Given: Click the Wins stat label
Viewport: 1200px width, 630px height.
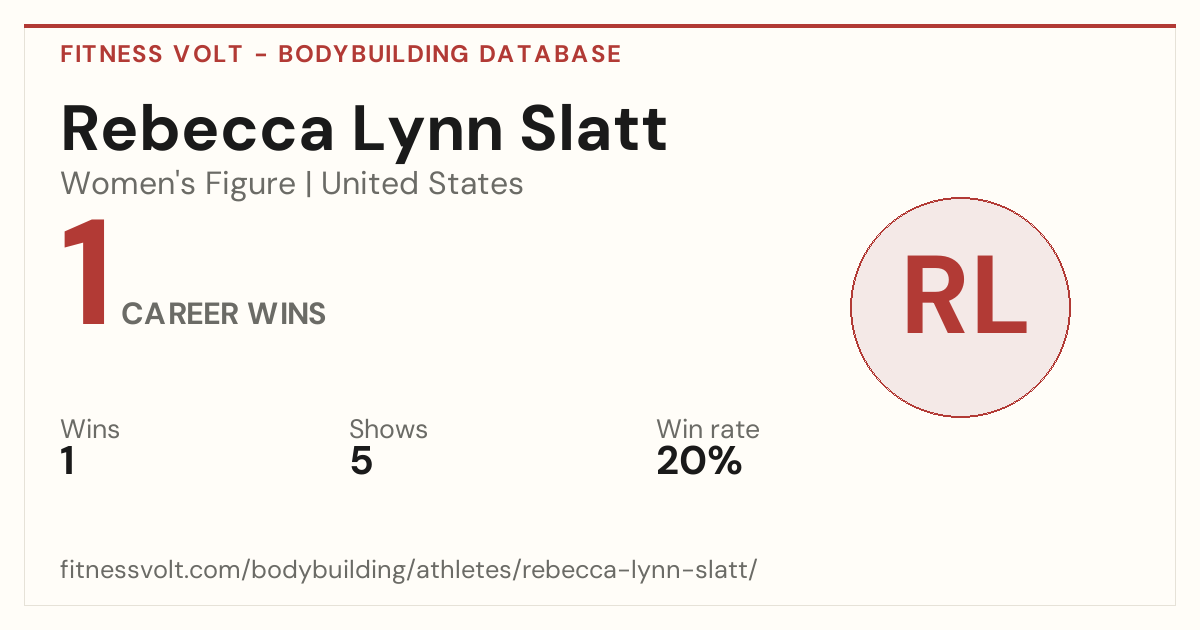Looking at the screenshot, I should click(90, 430).
